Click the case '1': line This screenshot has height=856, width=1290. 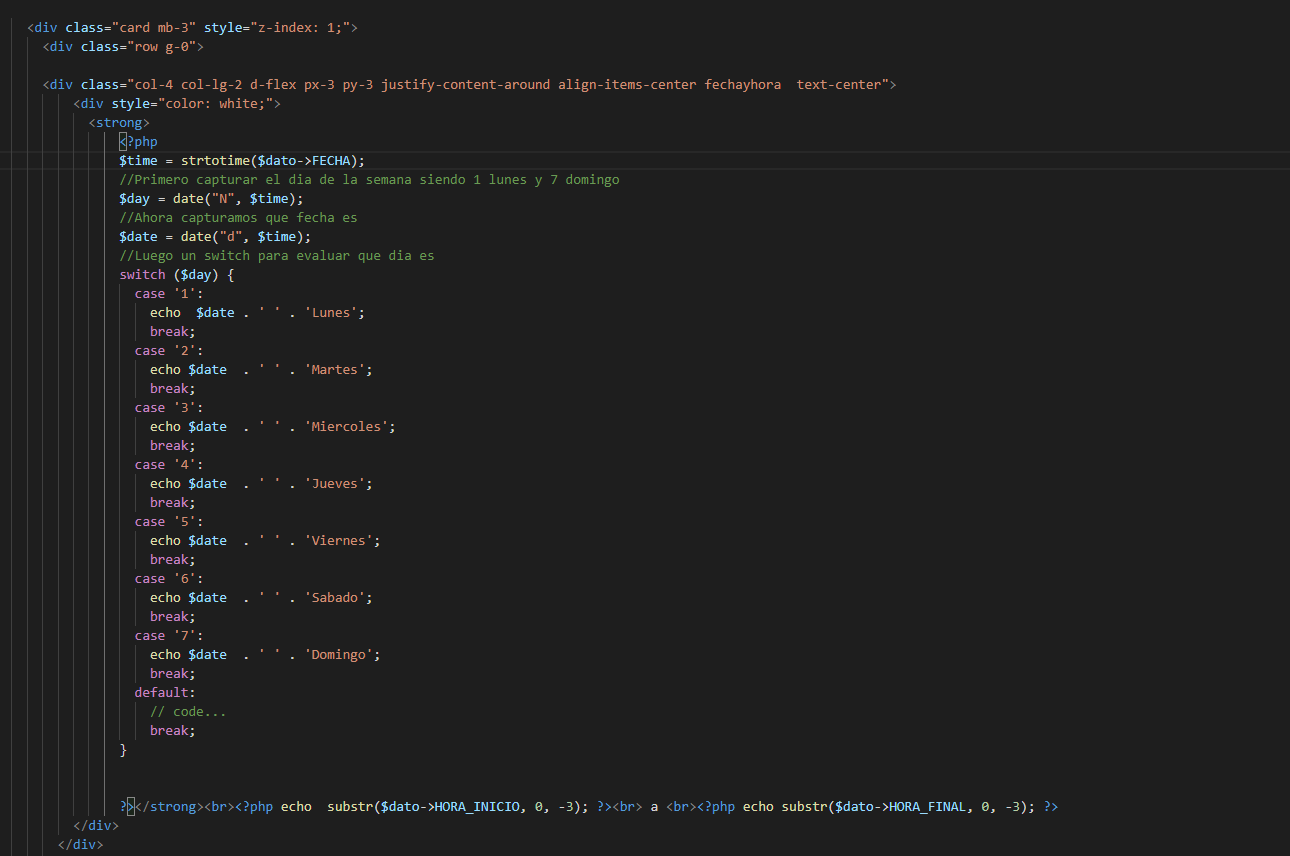click(170, 293)
